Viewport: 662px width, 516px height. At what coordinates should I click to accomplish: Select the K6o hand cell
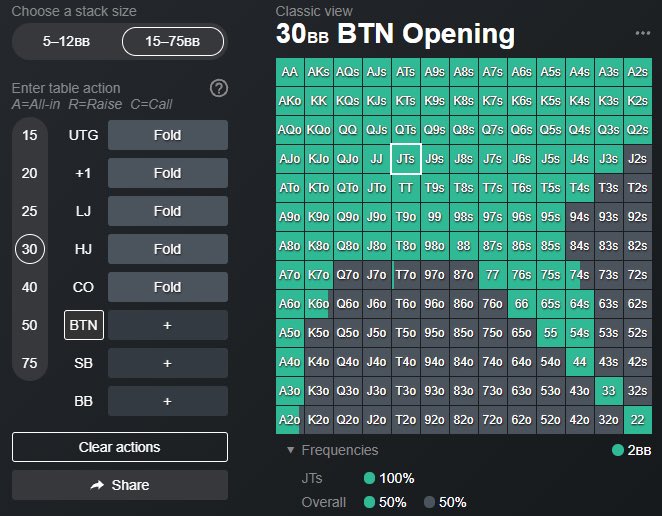pos(319,304)
